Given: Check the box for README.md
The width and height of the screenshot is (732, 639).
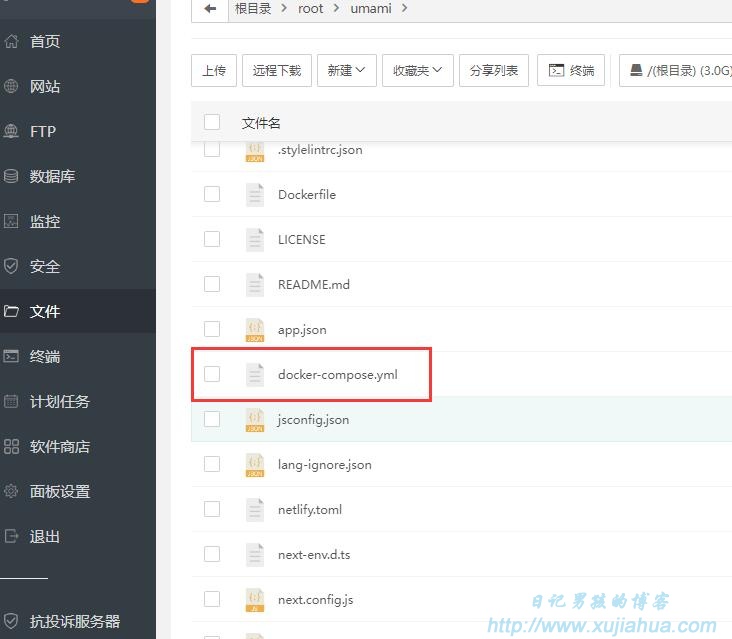Looking at the screenshot, I should point(212,284).
